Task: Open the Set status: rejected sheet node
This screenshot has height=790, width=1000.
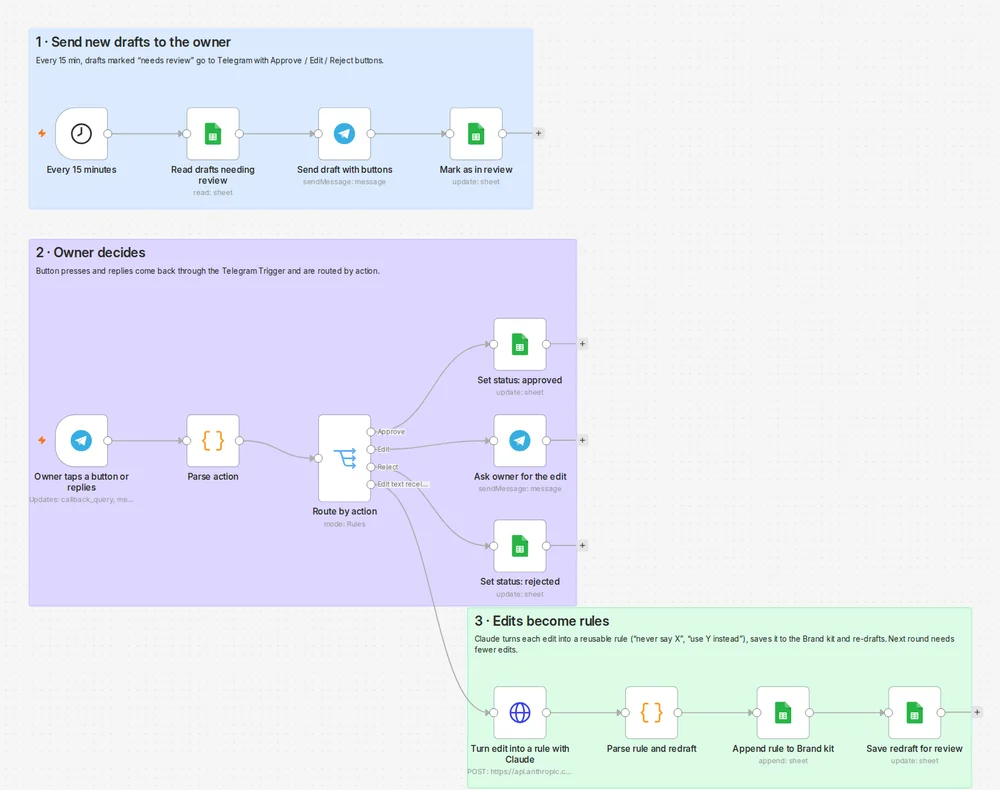Action: 520,546
